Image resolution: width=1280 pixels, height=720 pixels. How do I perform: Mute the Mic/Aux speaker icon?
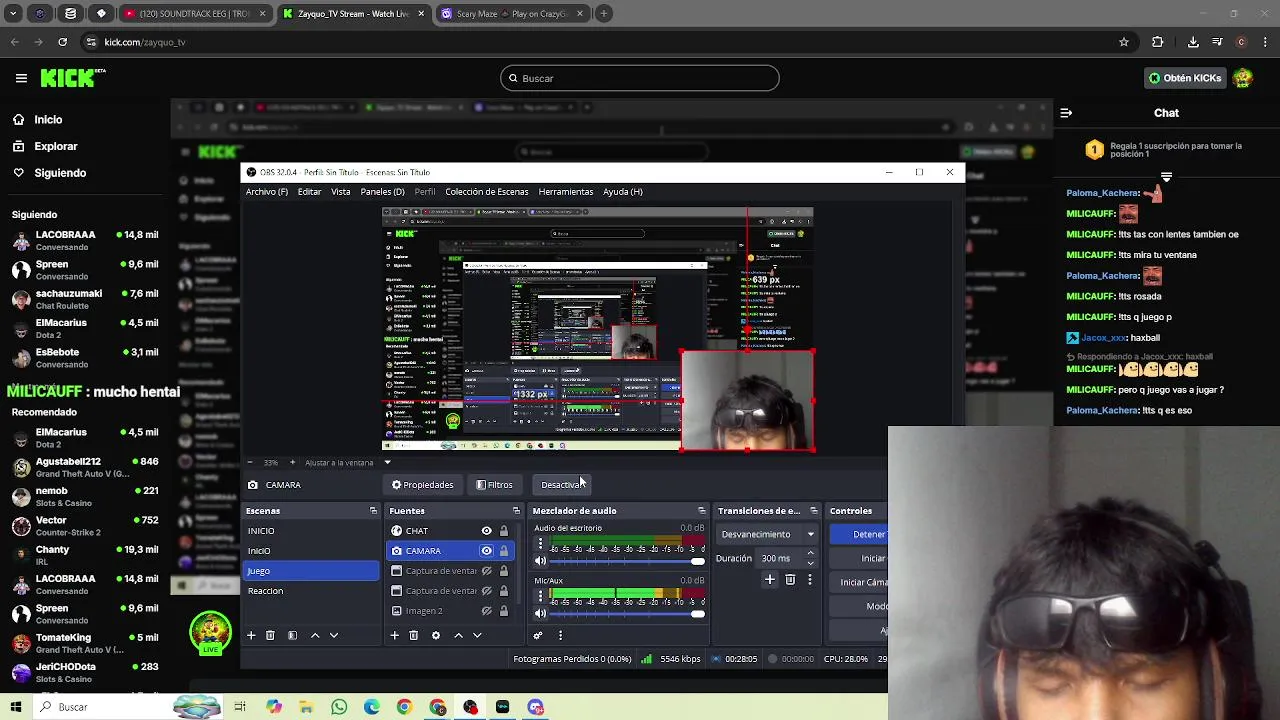tap(541, 613)
